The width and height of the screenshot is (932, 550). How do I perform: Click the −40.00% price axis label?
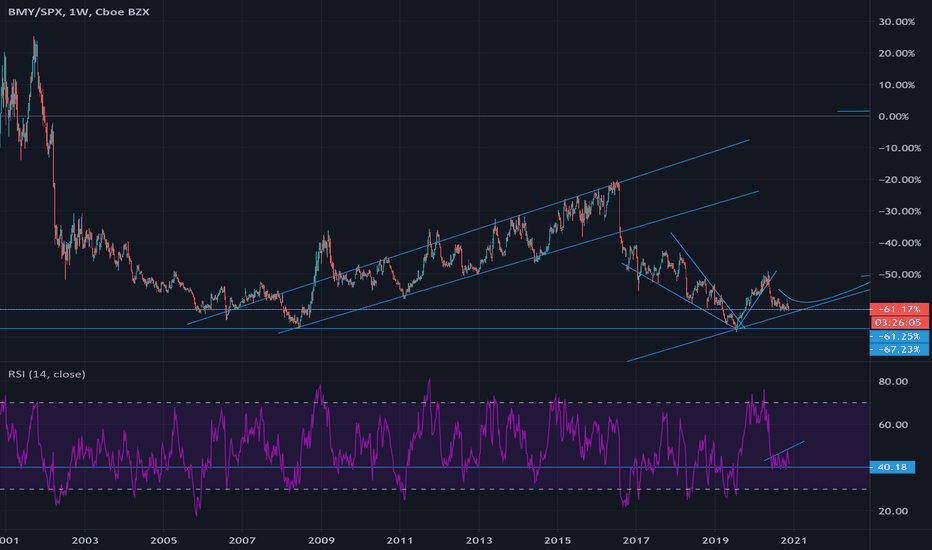click(x=900, y=243)
